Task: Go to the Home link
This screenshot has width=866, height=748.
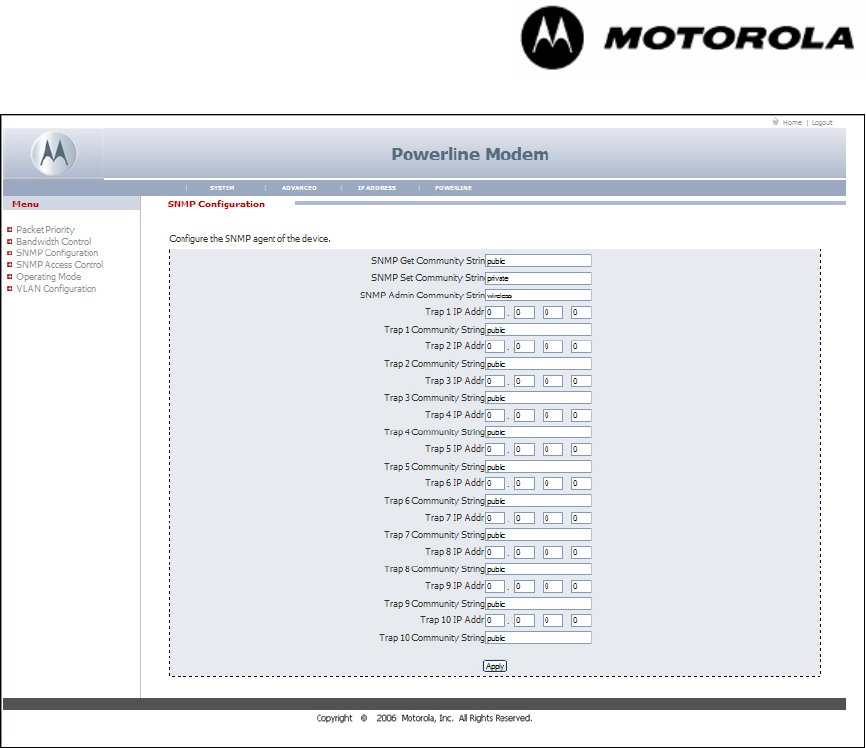Action: pyautogui.click(x=792, y=123)
